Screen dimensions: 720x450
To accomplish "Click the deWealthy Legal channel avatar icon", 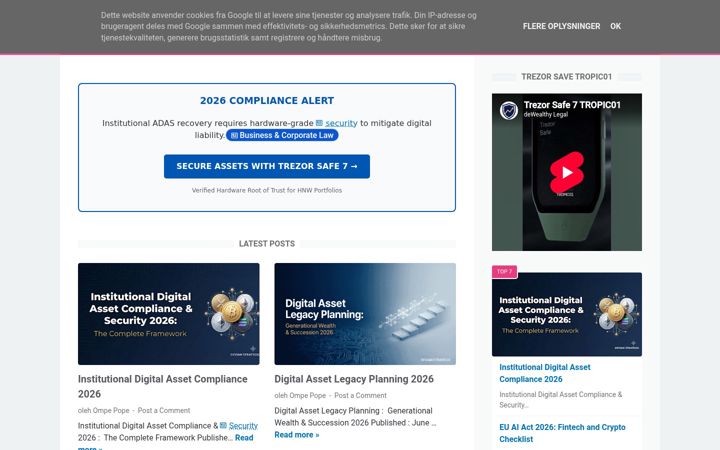I will point(509,110).
